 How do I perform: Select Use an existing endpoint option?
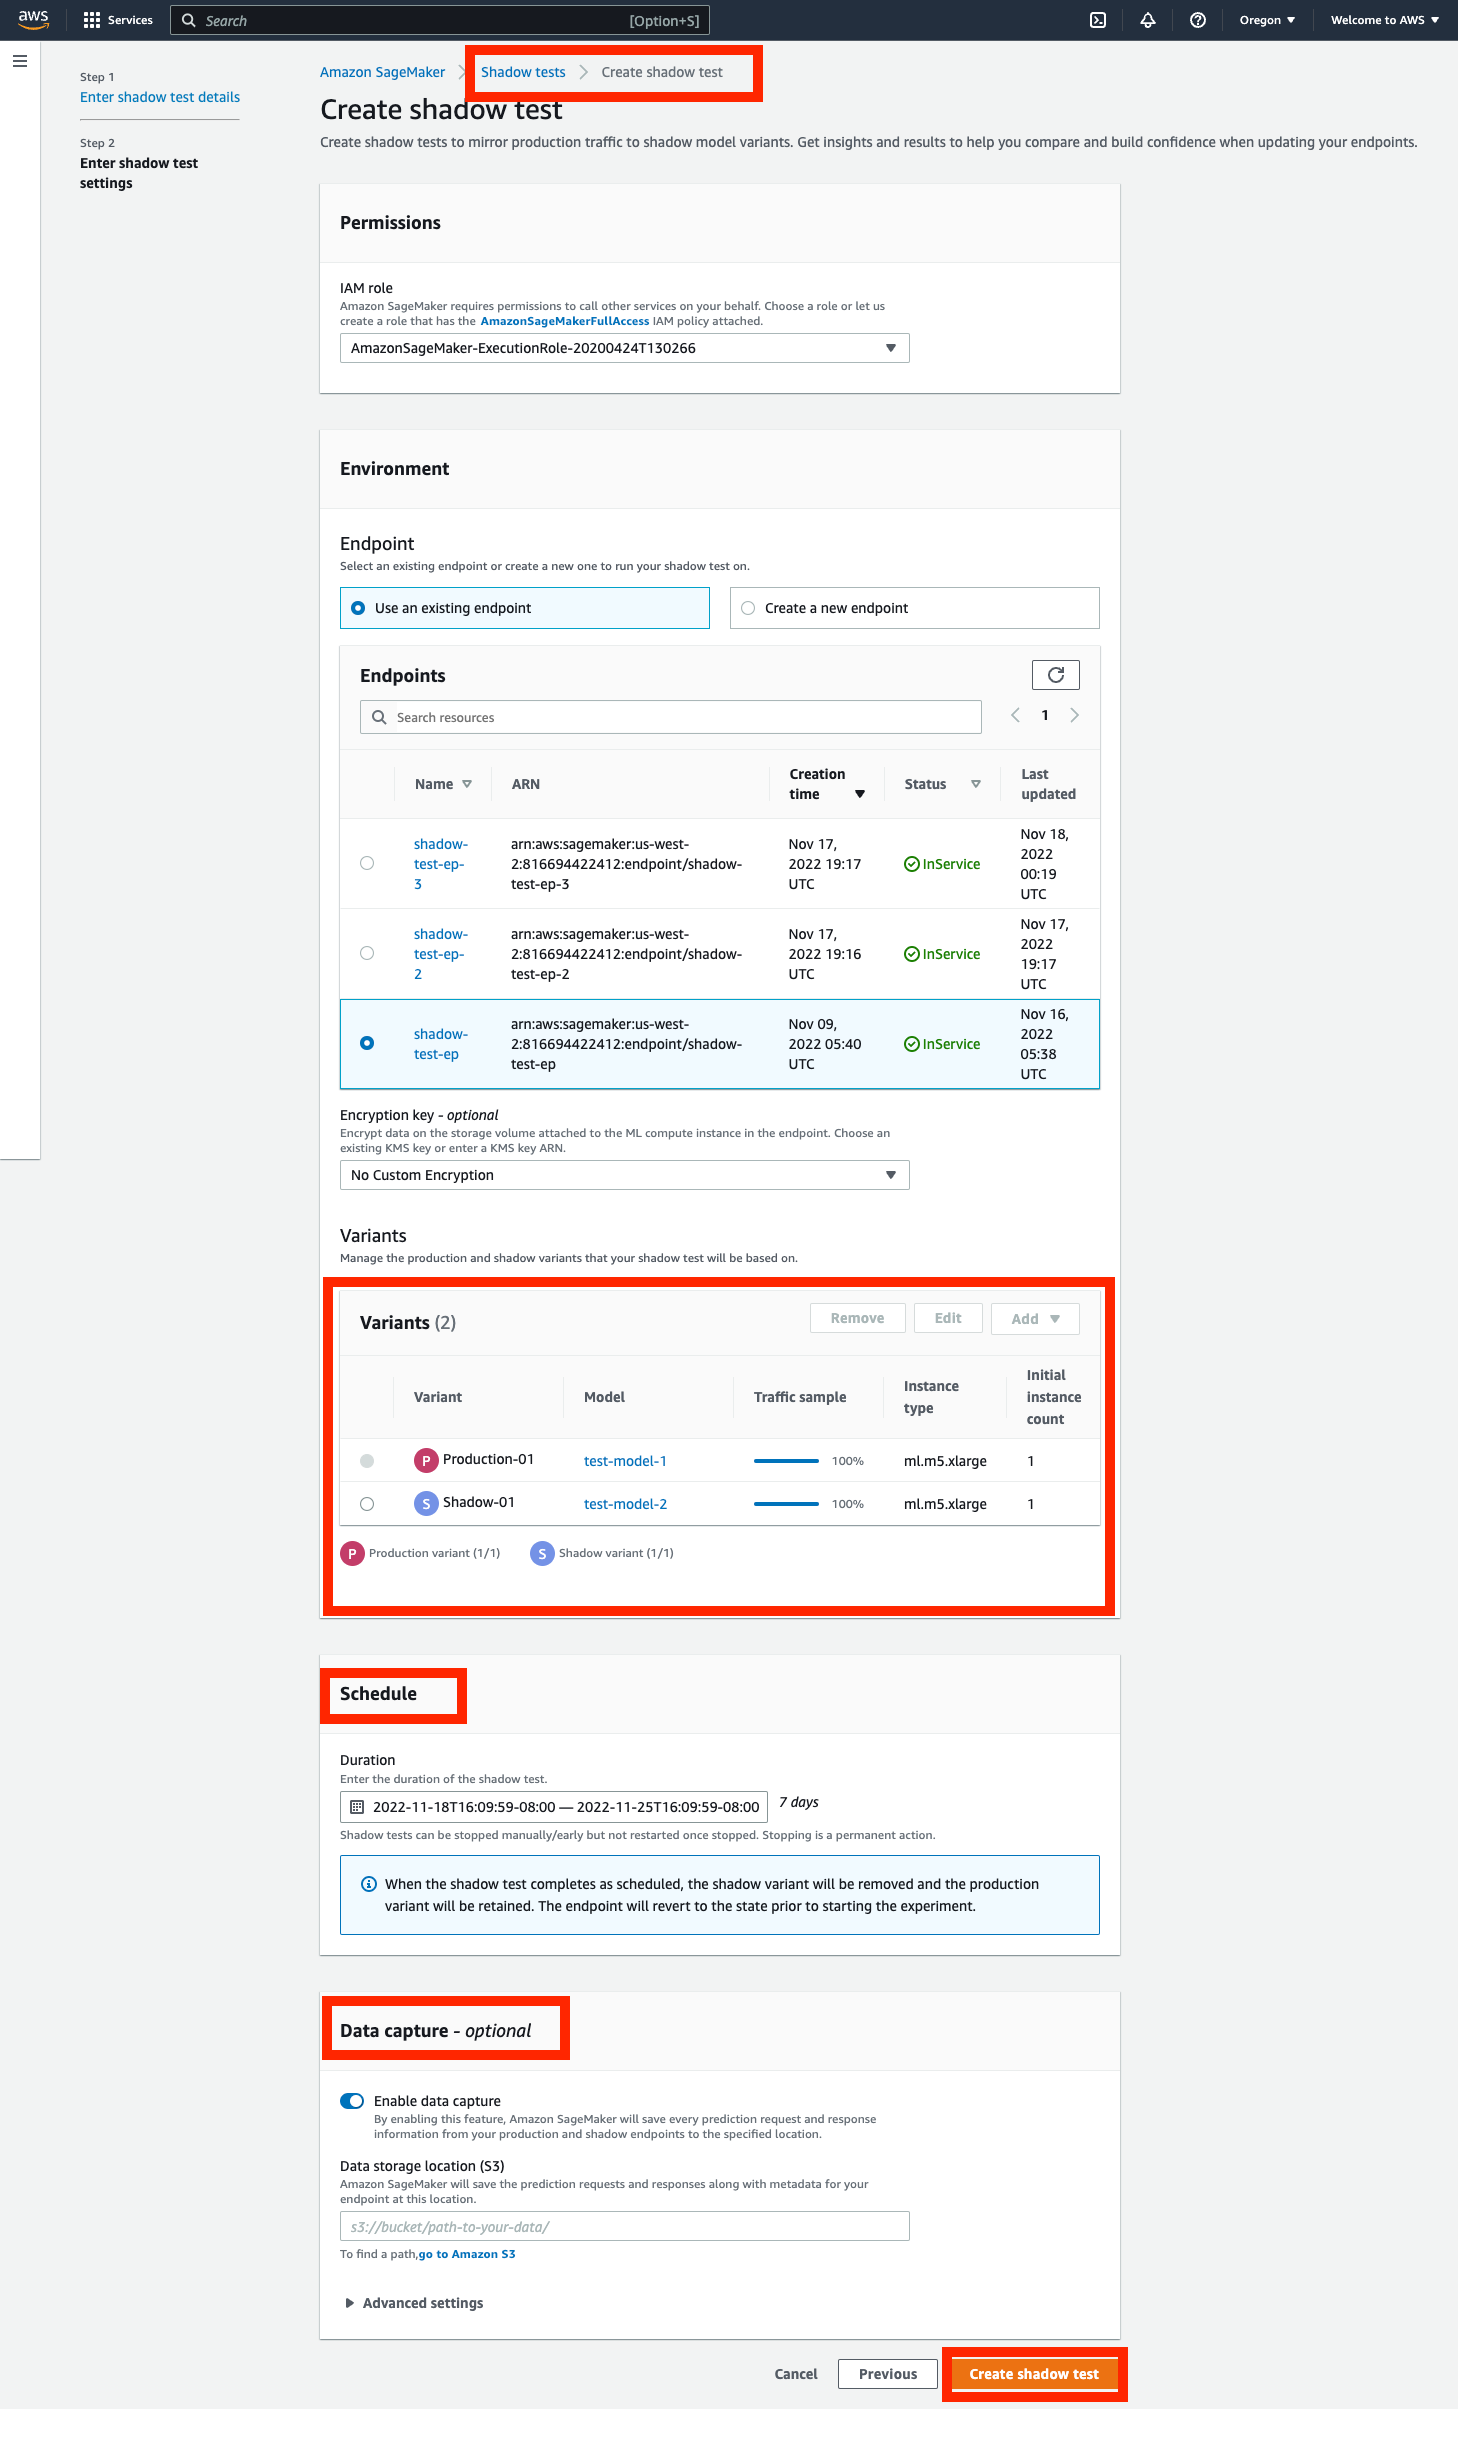point(525,608)
